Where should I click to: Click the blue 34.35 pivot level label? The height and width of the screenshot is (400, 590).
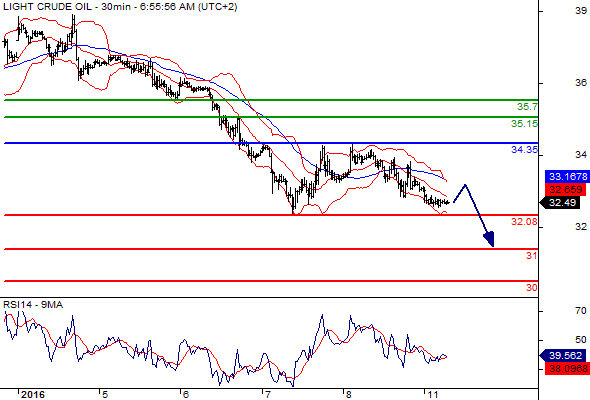[524, 150]
